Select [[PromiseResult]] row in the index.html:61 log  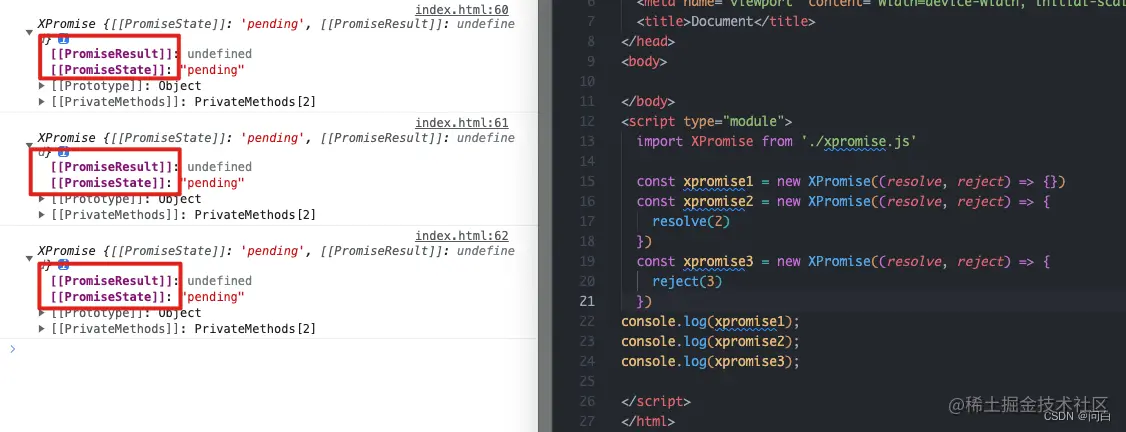(x=151, y=167)
